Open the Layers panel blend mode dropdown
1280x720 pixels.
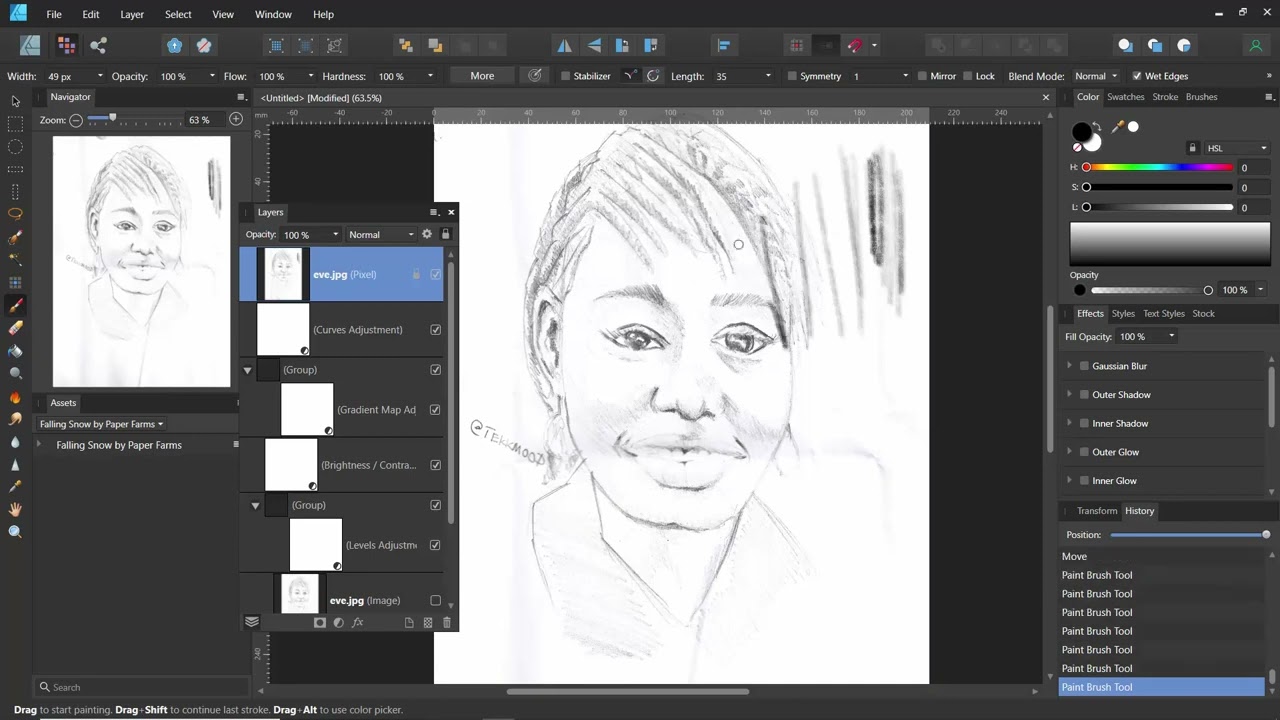click(381, 234)
